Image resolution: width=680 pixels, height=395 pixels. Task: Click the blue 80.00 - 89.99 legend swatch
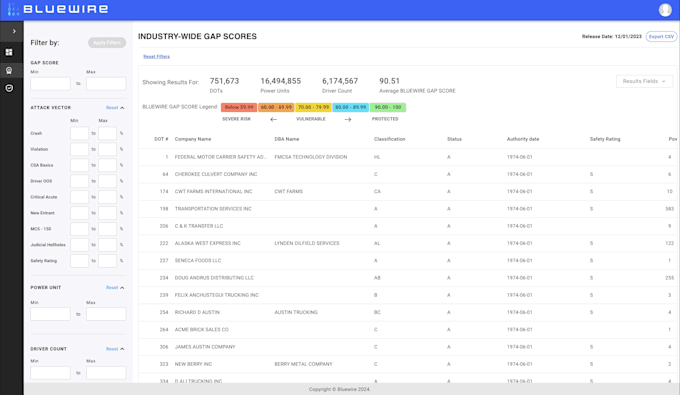(350, 107)
